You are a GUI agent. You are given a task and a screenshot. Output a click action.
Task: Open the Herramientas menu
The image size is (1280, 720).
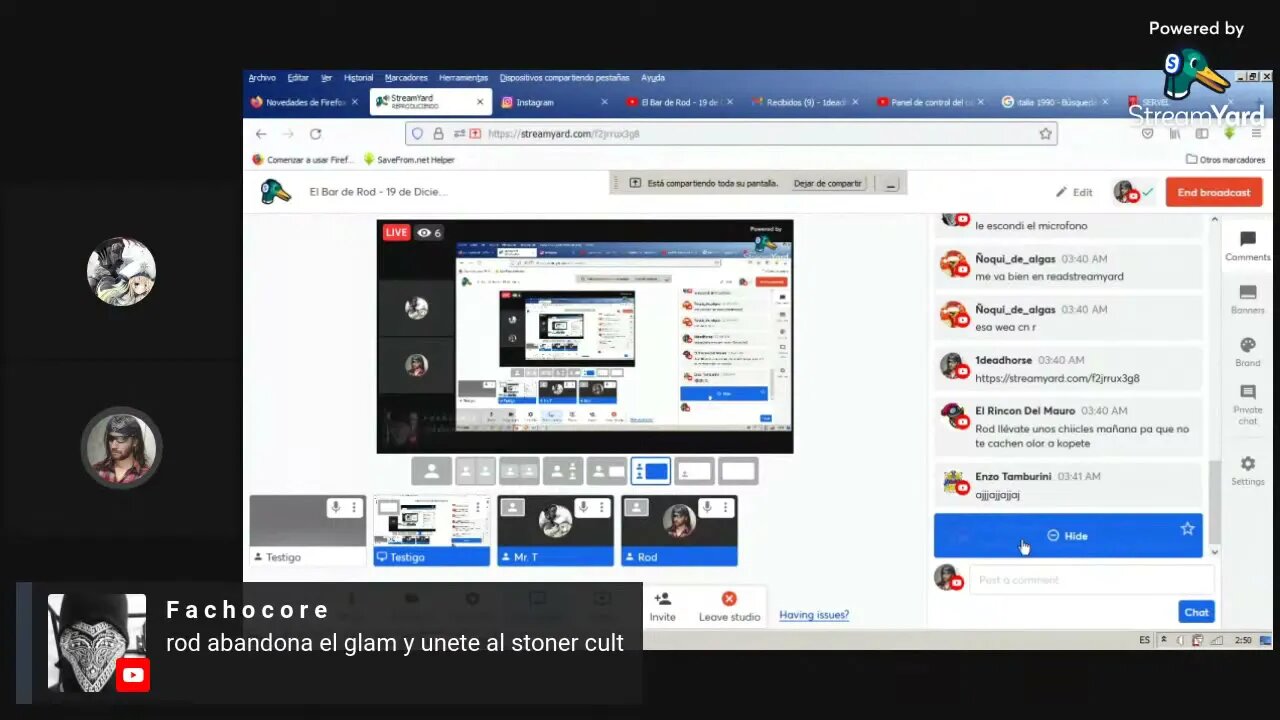pyautogui.click(x=463, y=78)
